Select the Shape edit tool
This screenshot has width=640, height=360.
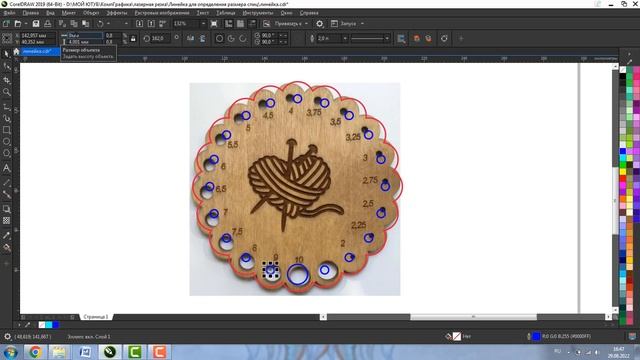point(7,67)
